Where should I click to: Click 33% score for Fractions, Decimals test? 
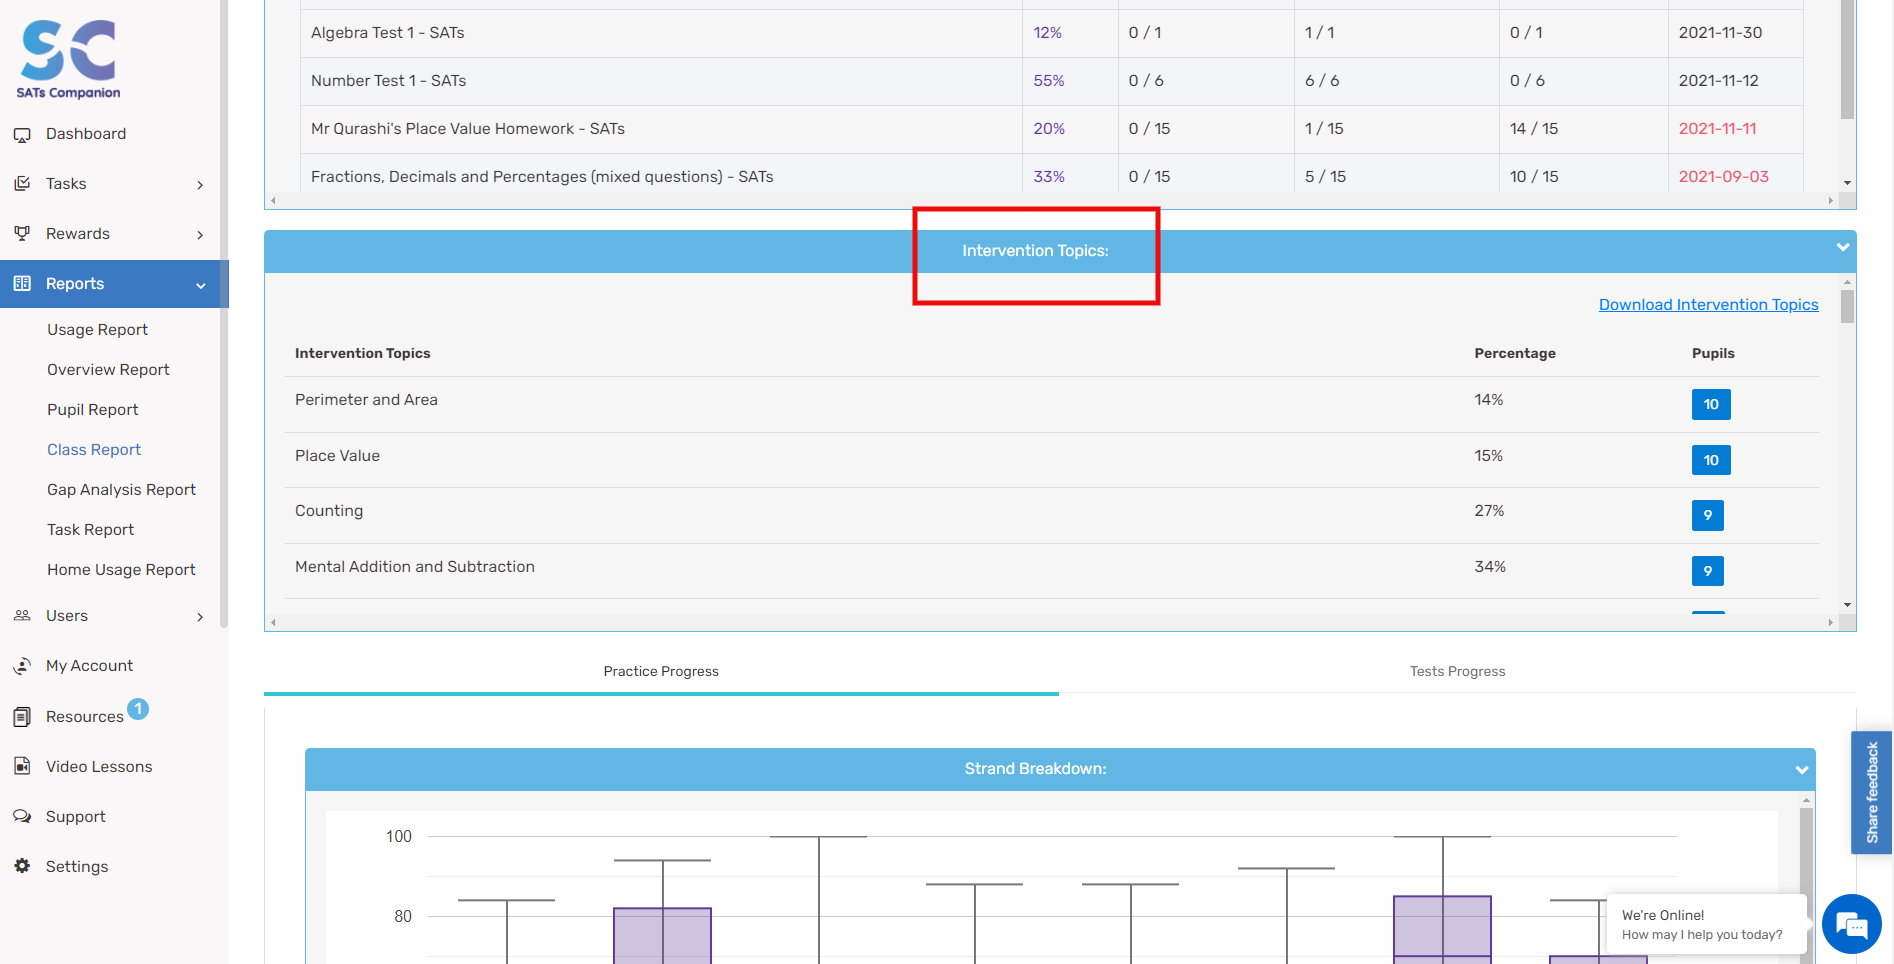click(x=1049, y=177)
